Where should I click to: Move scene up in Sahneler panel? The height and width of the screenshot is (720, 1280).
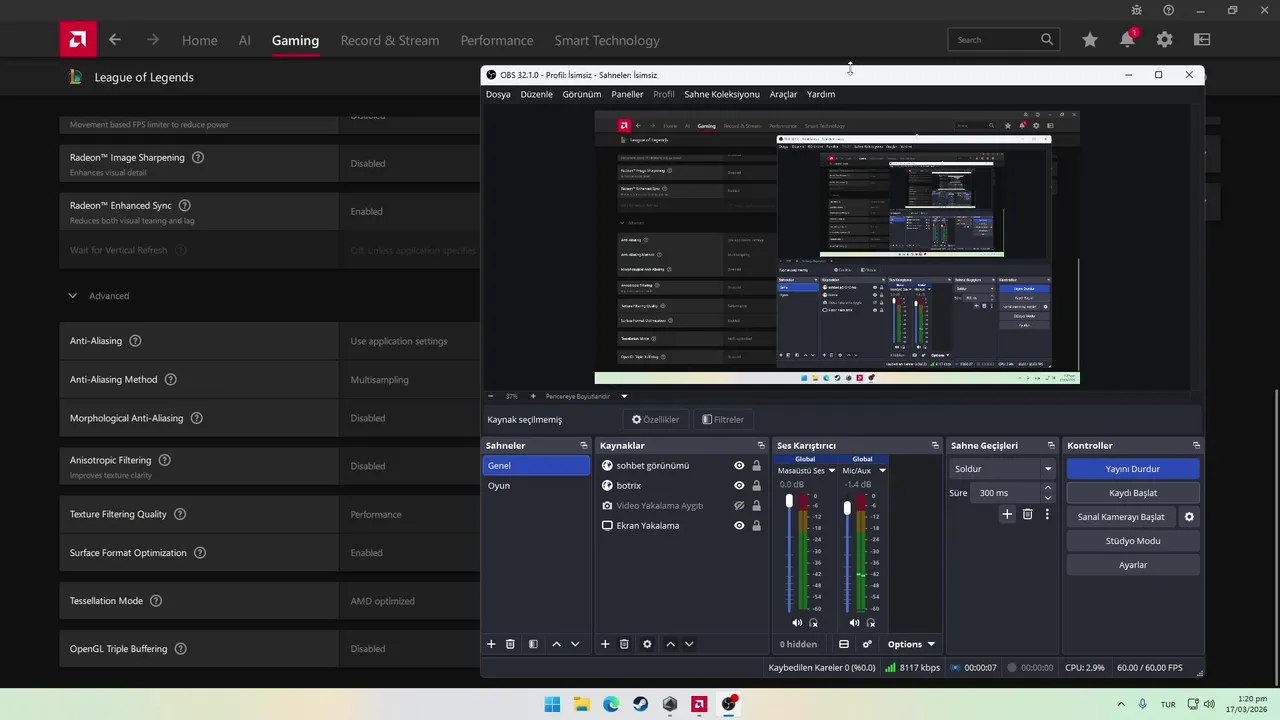pyautogui.click(x=557, y=644)
